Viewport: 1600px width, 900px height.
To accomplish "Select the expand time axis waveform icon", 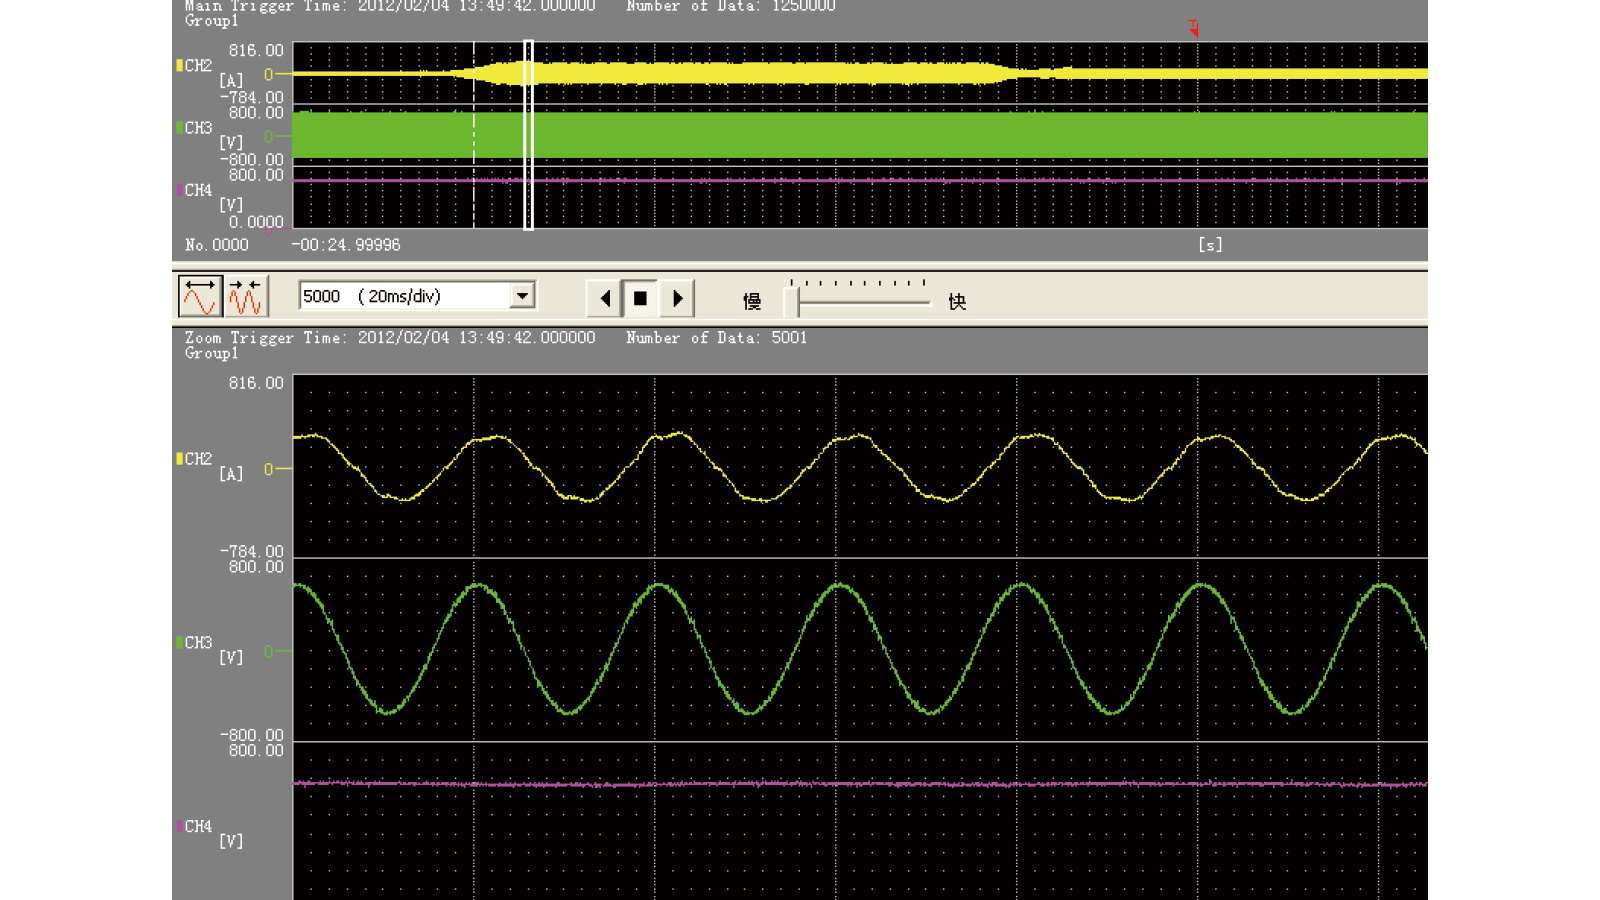I will click(x=199, y=297).
